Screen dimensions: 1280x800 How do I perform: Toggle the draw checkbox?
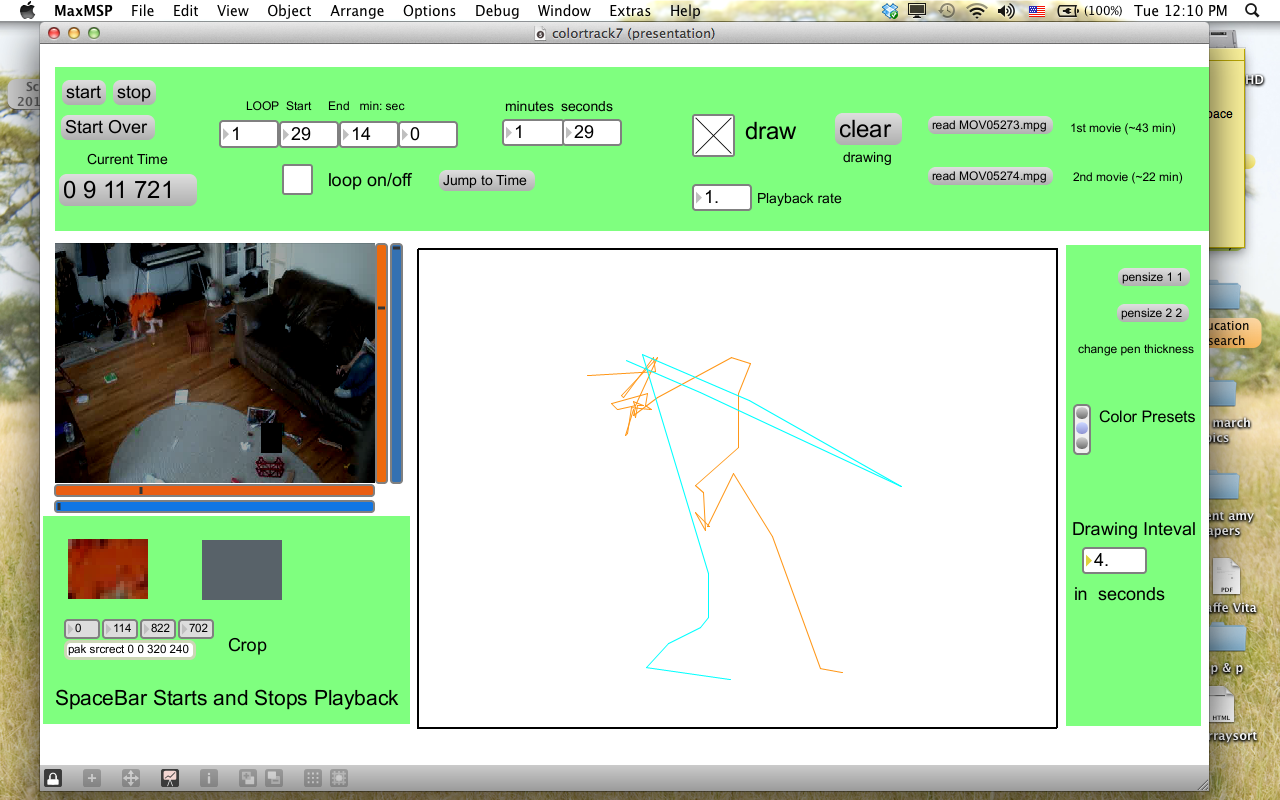click(713, 135)
